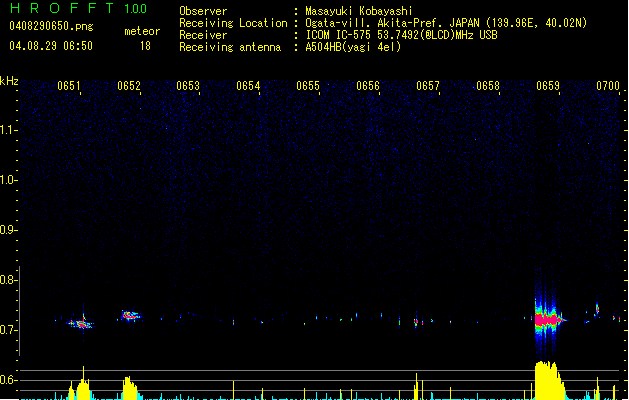Click the receiver text ICOM IC-575
Viewport: 629px width, 400px height.
[x=338, y=35]
